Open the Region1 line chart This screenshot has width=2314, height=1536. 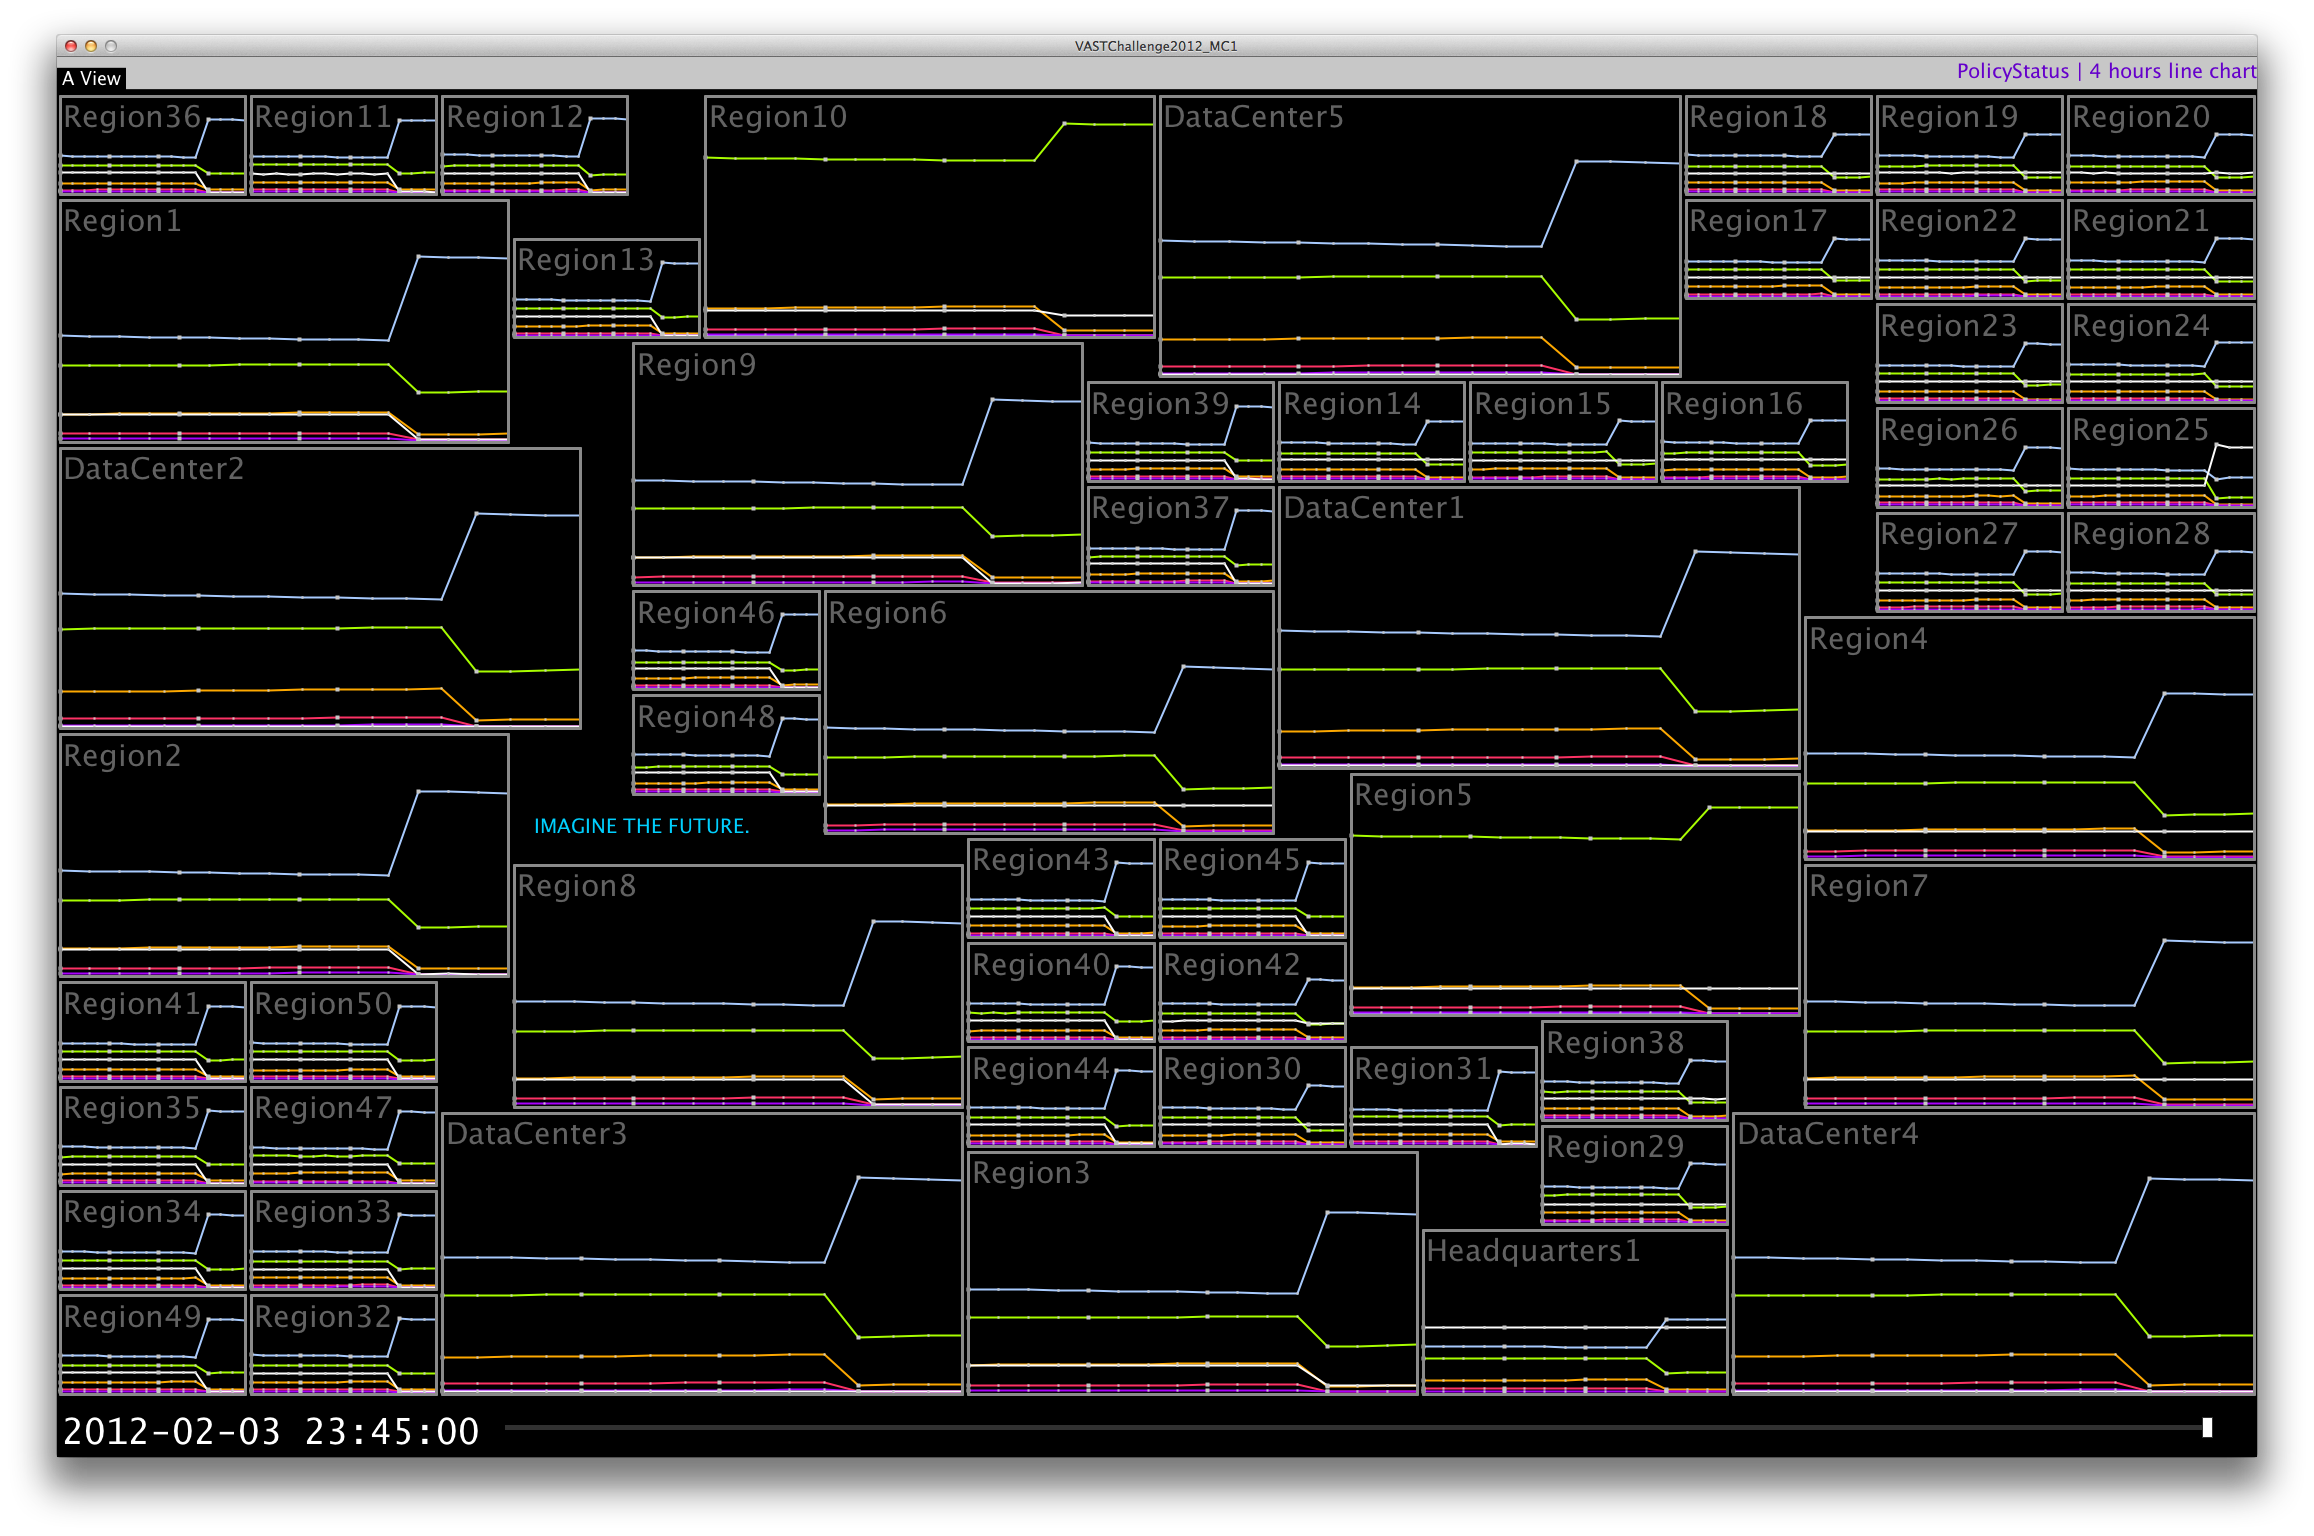click(x=285, y=322)
